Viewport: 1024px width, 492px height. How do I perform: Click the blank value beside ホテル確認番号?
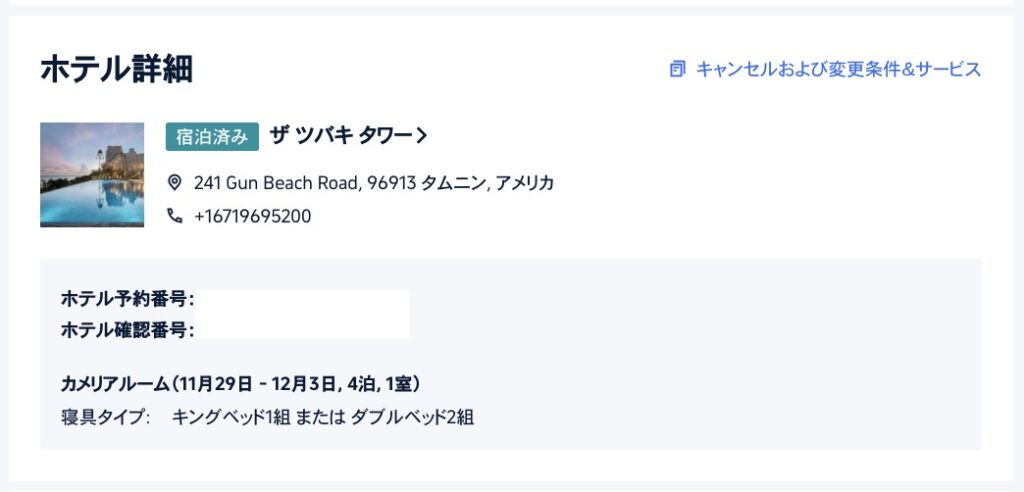[x=302, y=327]
